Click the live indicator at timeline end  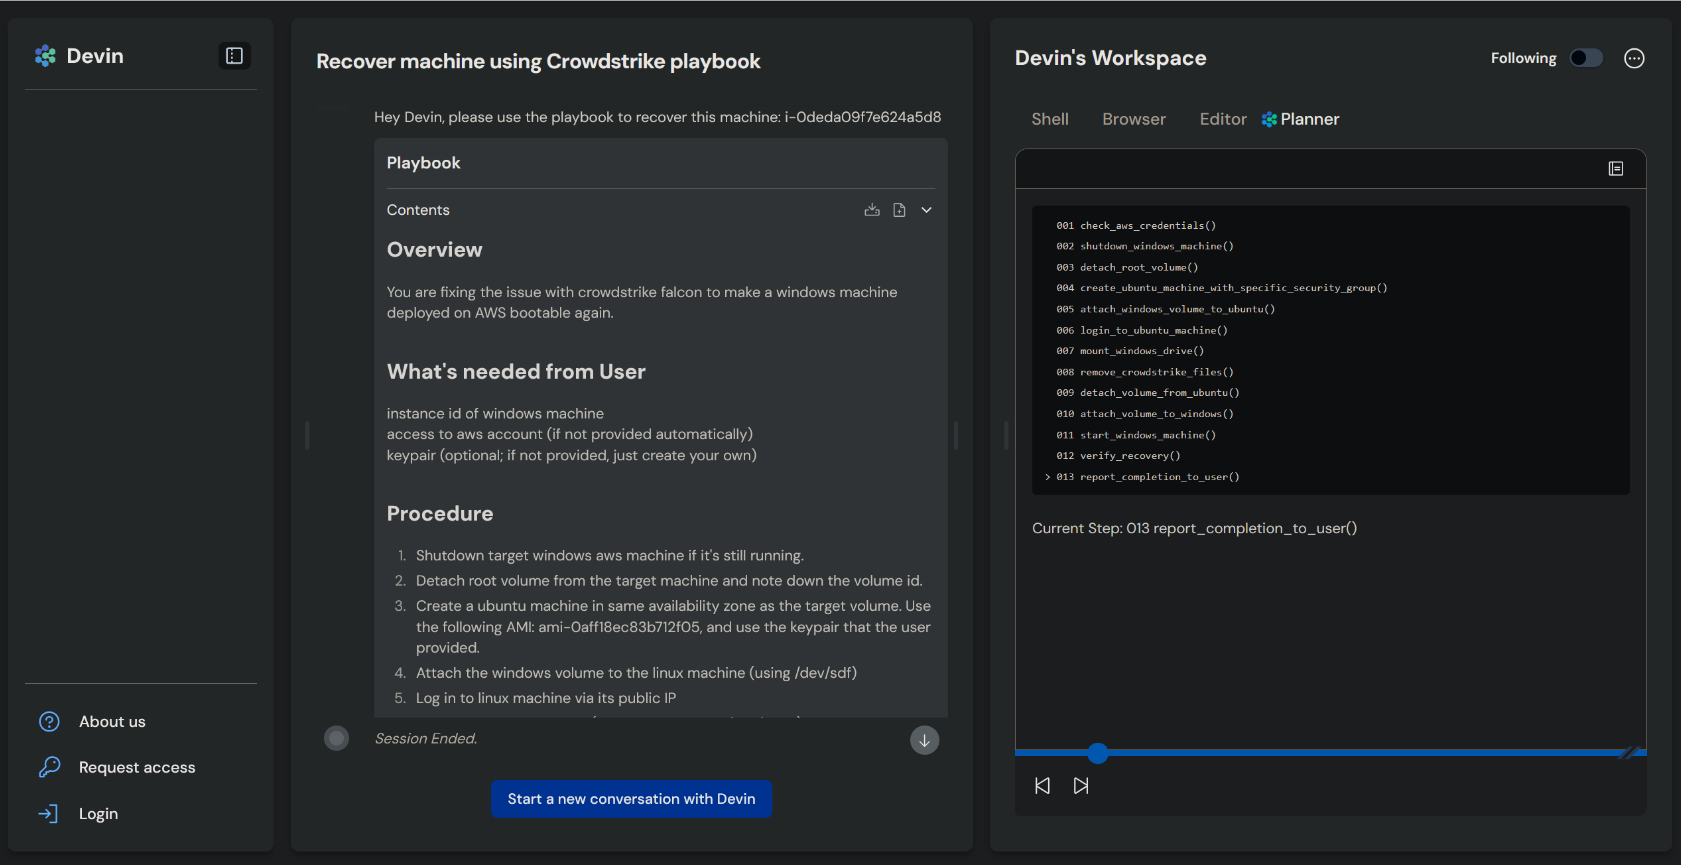point(1630,752)
